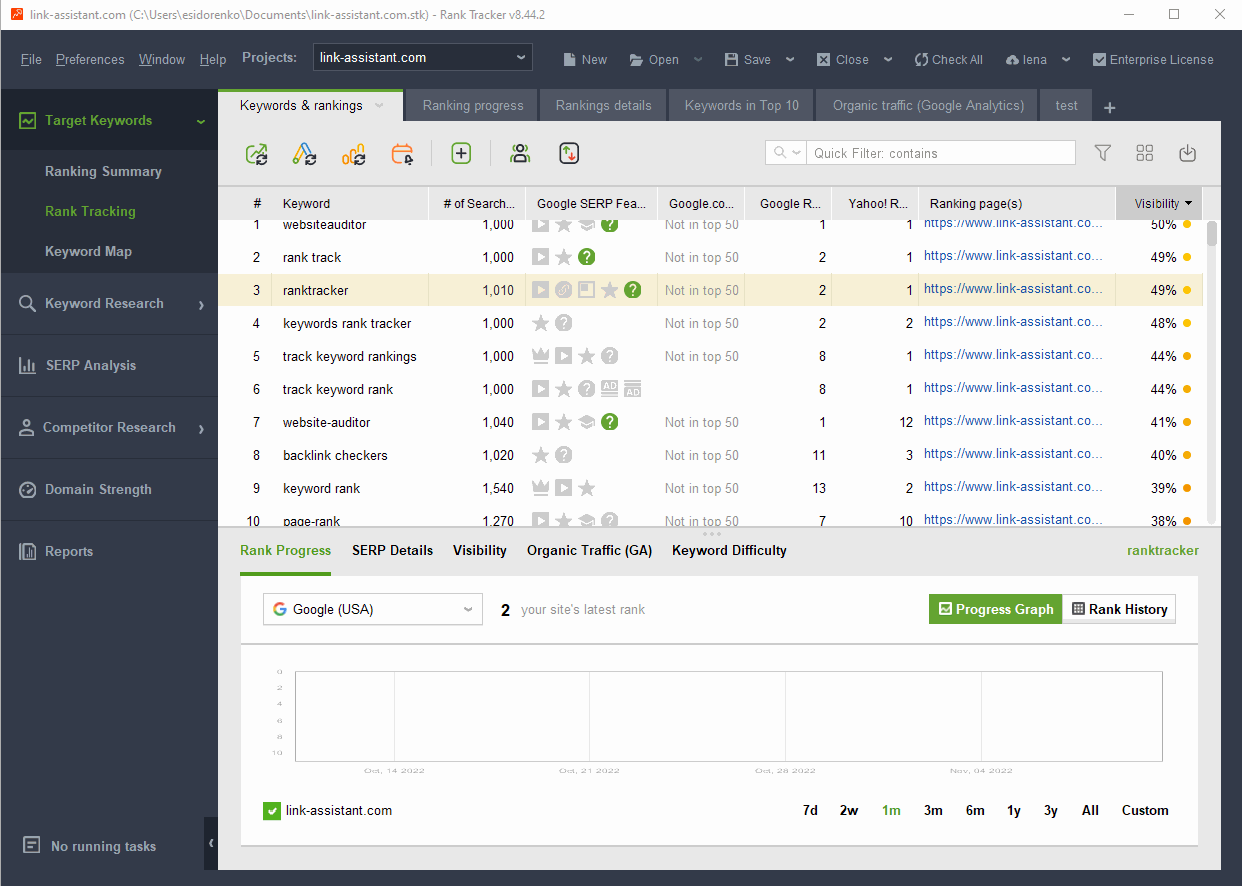Image resolution: width=1242 pixels, height=886 pixels.
Task: Open the File menu
Action: (x=31, y=59)
